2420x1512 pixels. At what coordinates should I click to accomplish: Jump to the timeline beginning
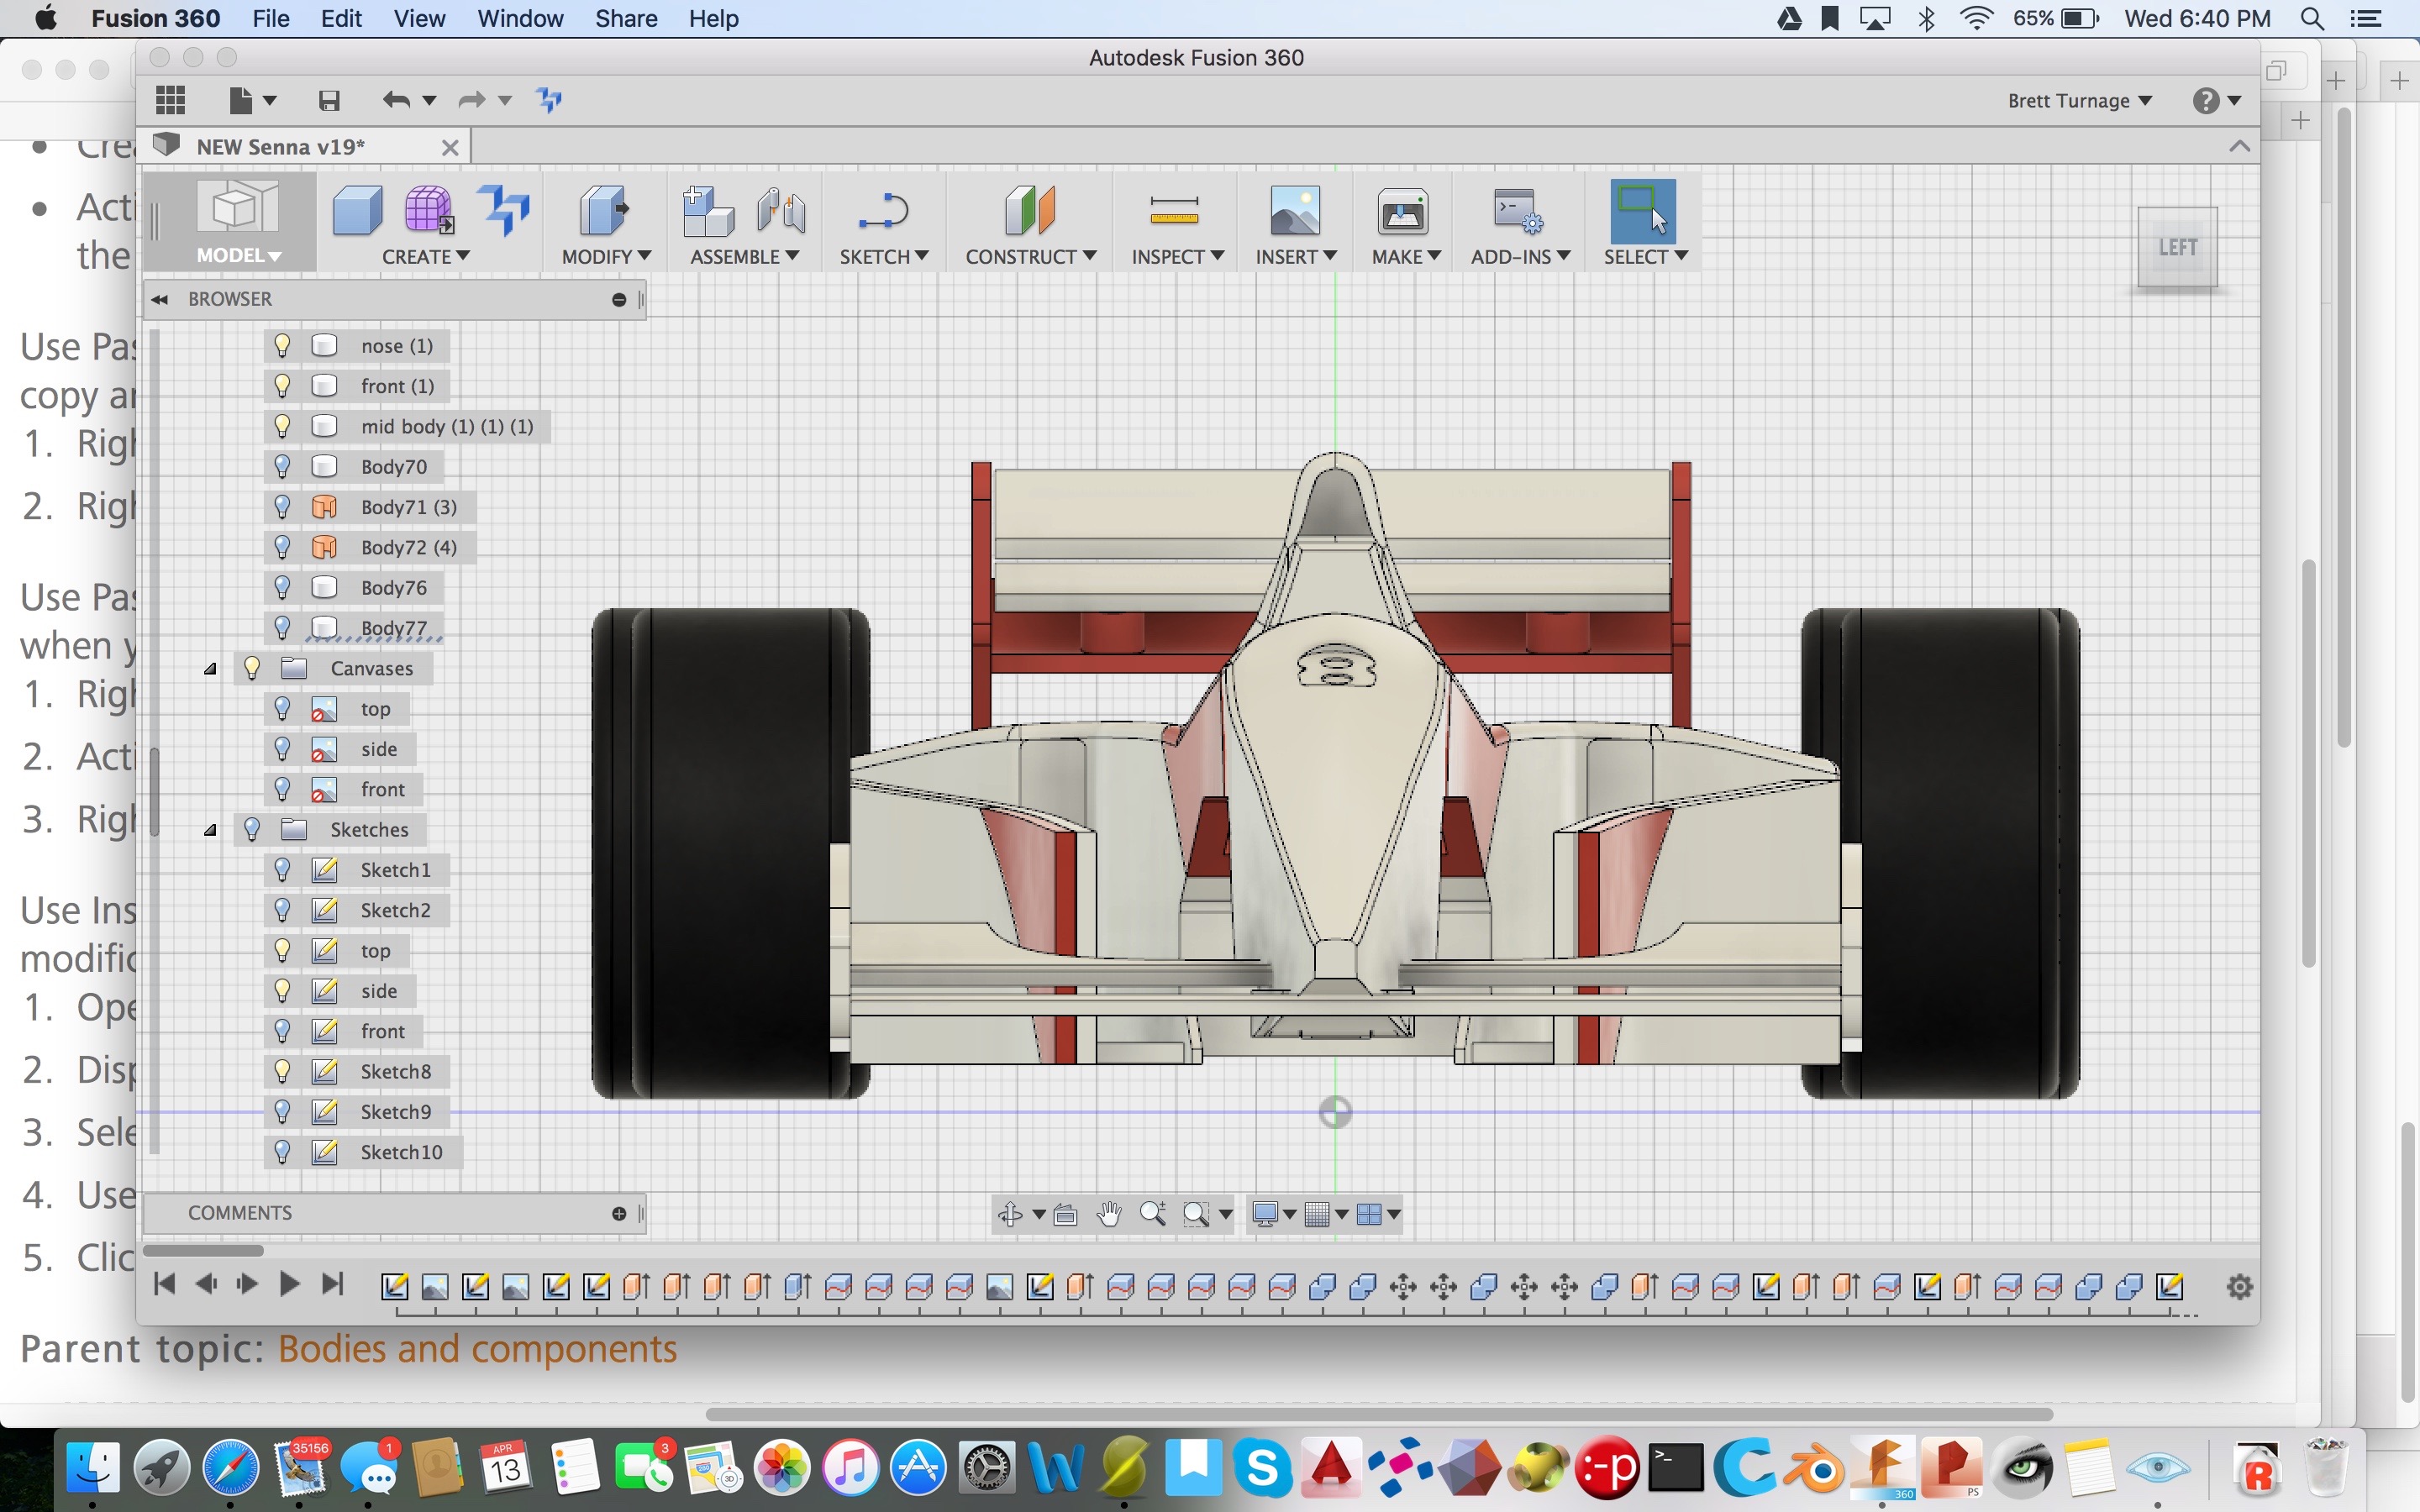point(165,1284)
